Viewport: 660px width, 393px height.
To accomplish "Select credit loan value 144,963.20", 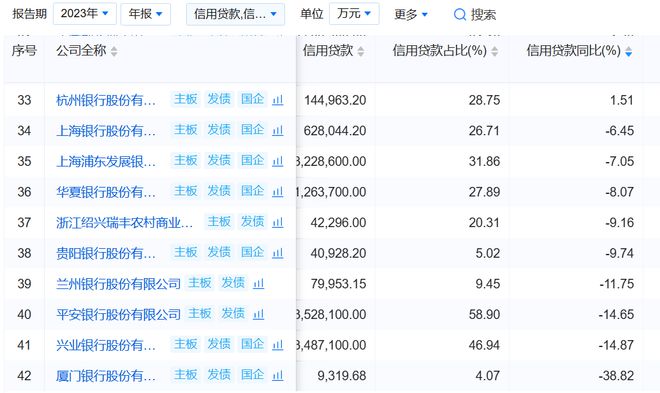I will click(x=335, y=100).
